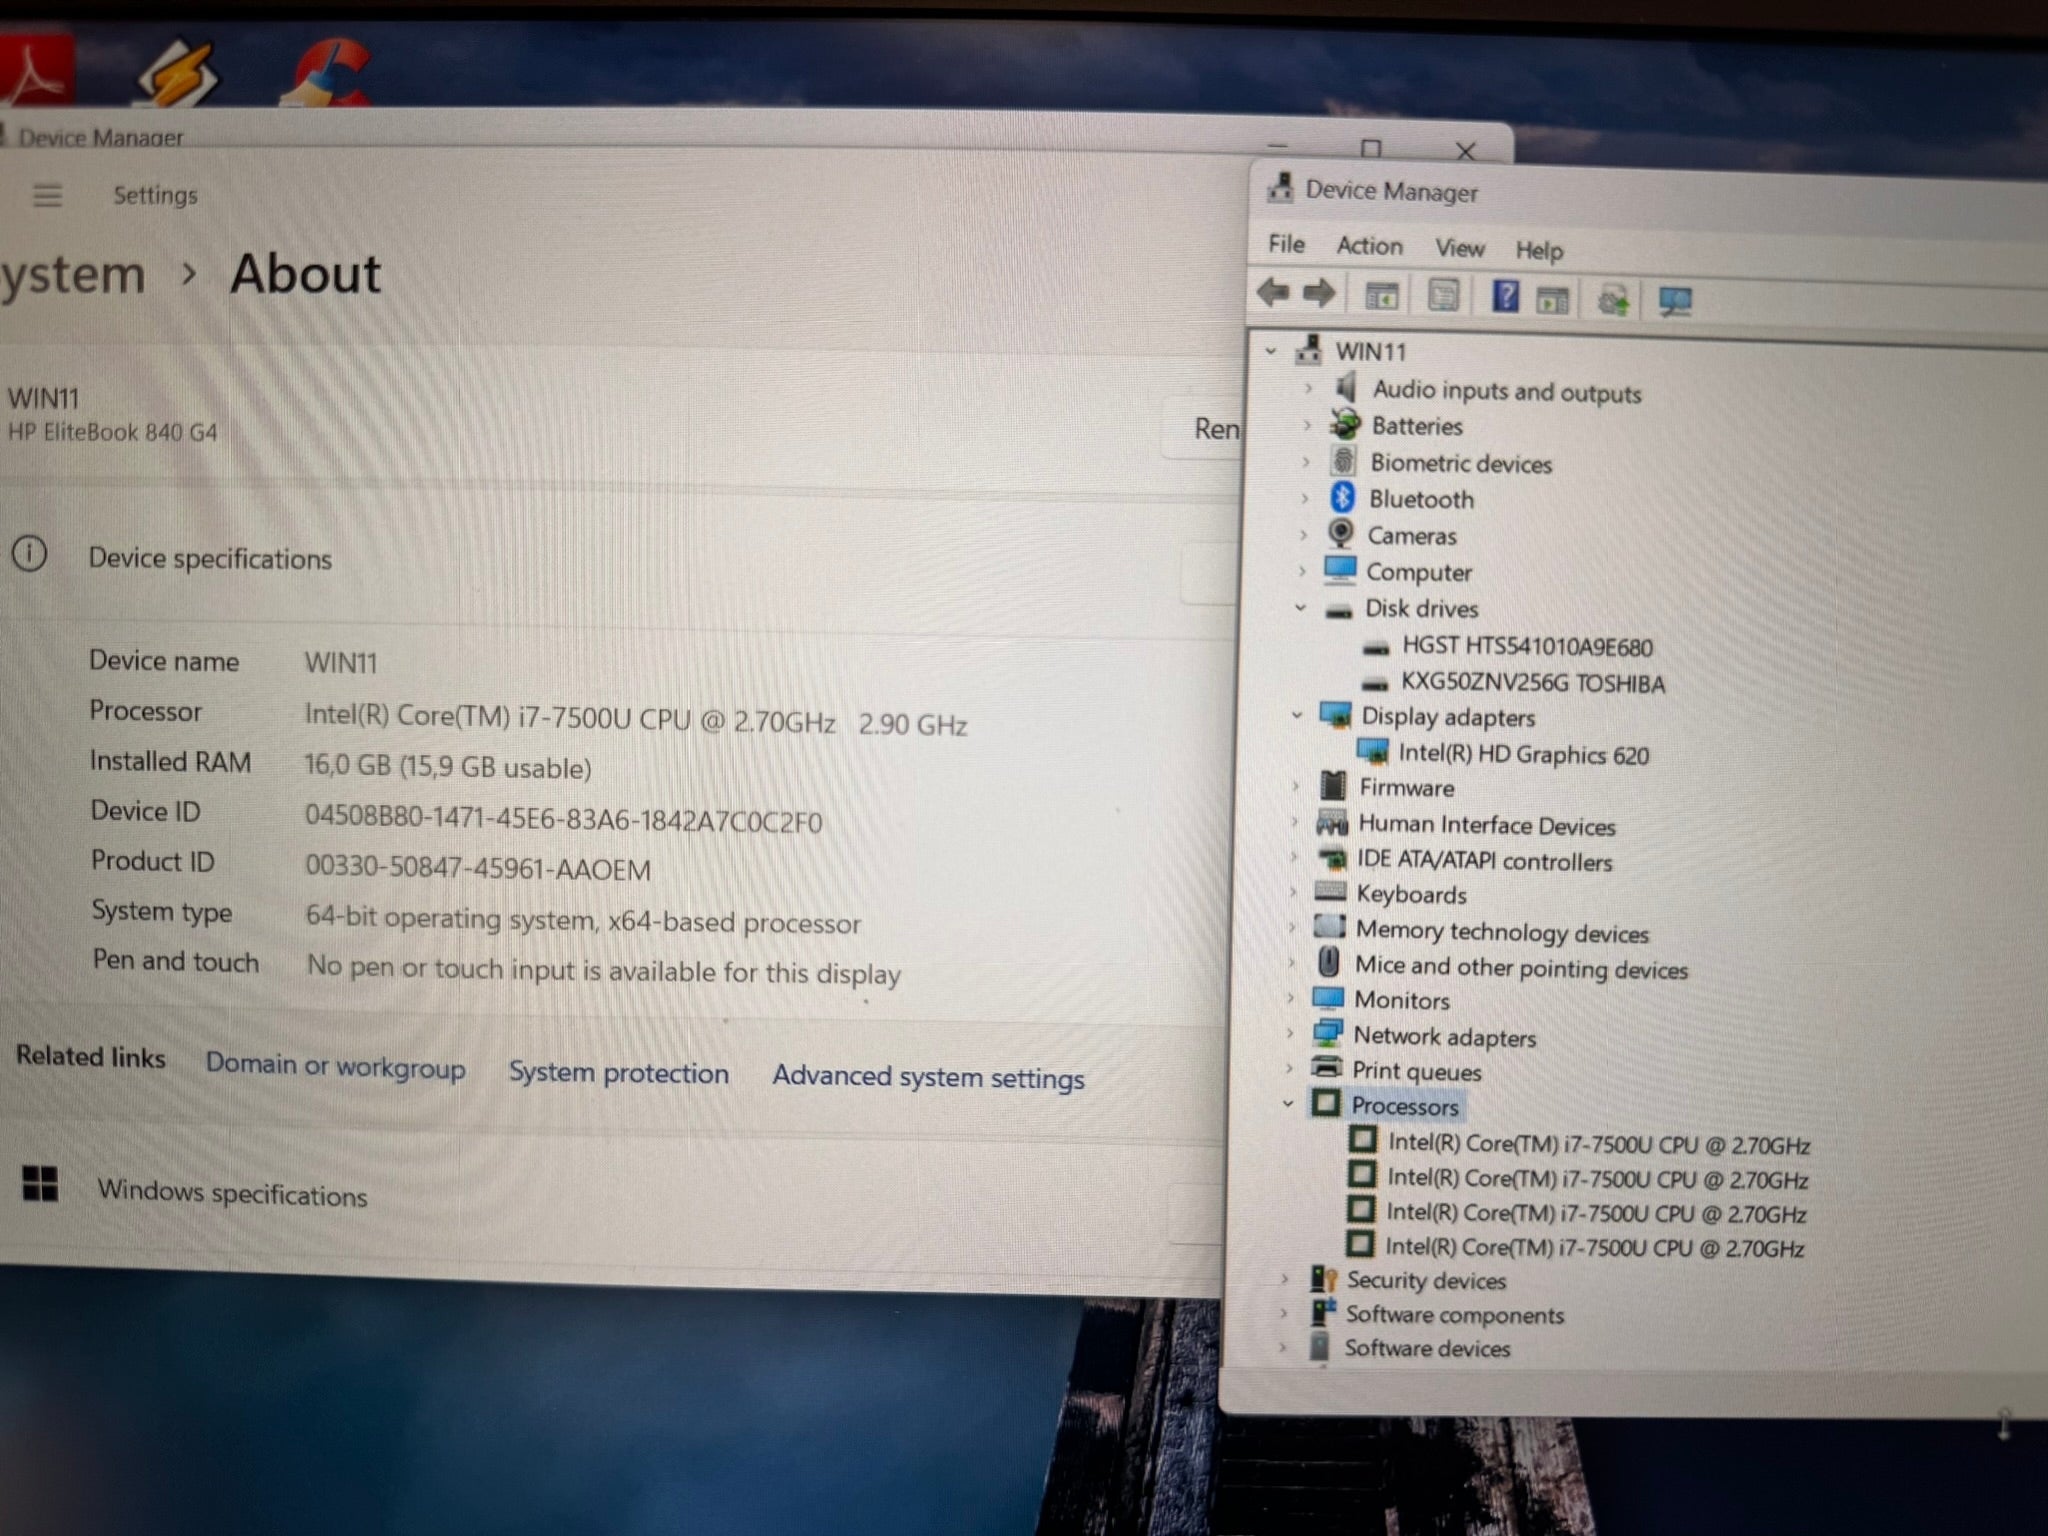The width and height of the screenshot is (2048, 1536).
Task: Expand the Biometric devices chevron
Action: 1305,461
